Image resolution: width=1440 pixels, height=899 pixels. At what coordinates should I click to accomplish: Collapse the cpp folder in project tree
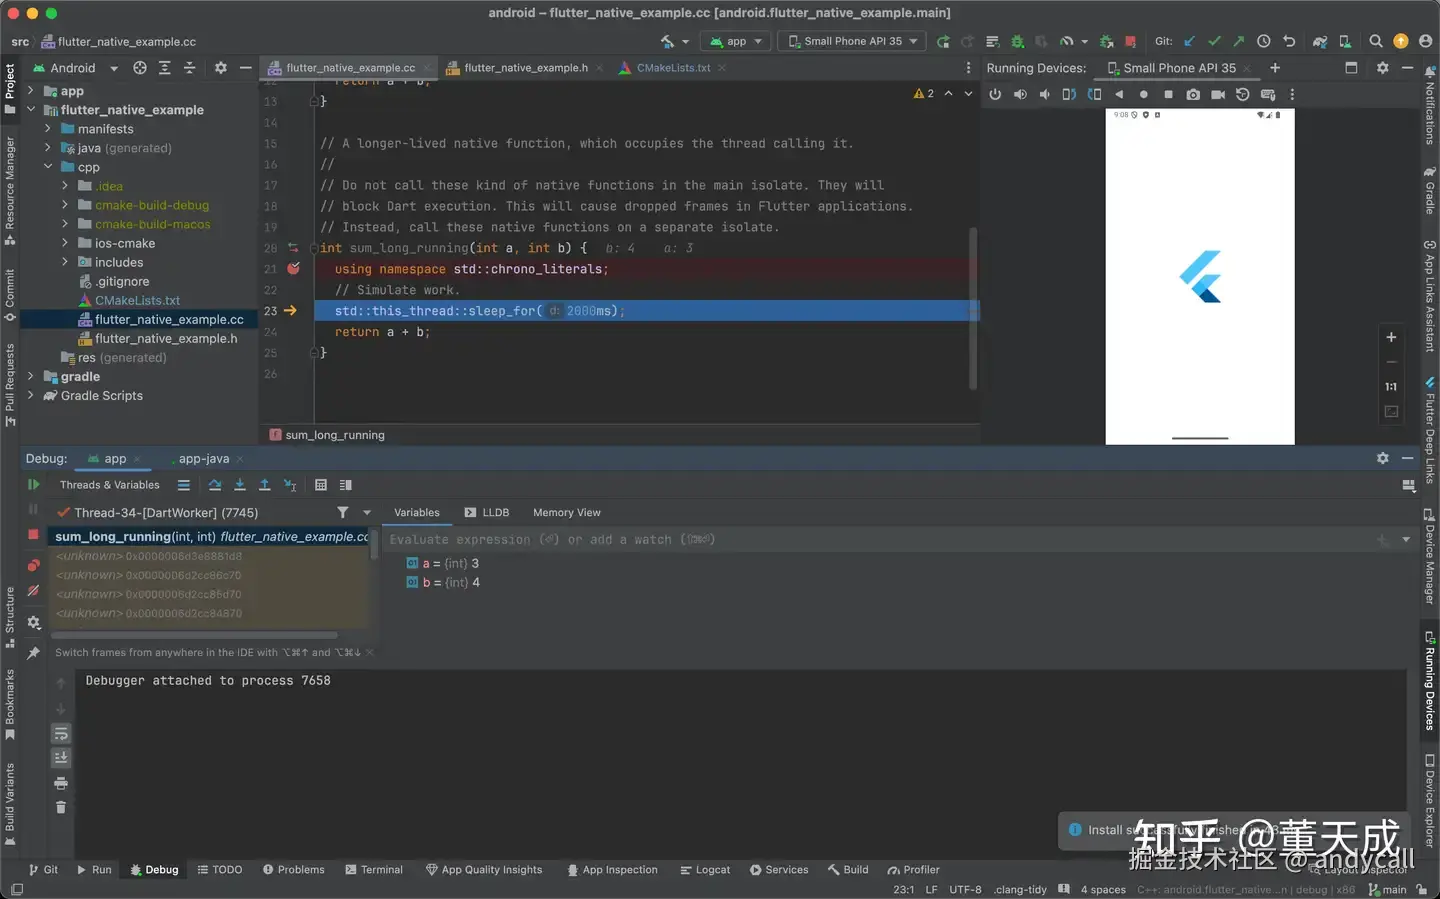(48, 167)
